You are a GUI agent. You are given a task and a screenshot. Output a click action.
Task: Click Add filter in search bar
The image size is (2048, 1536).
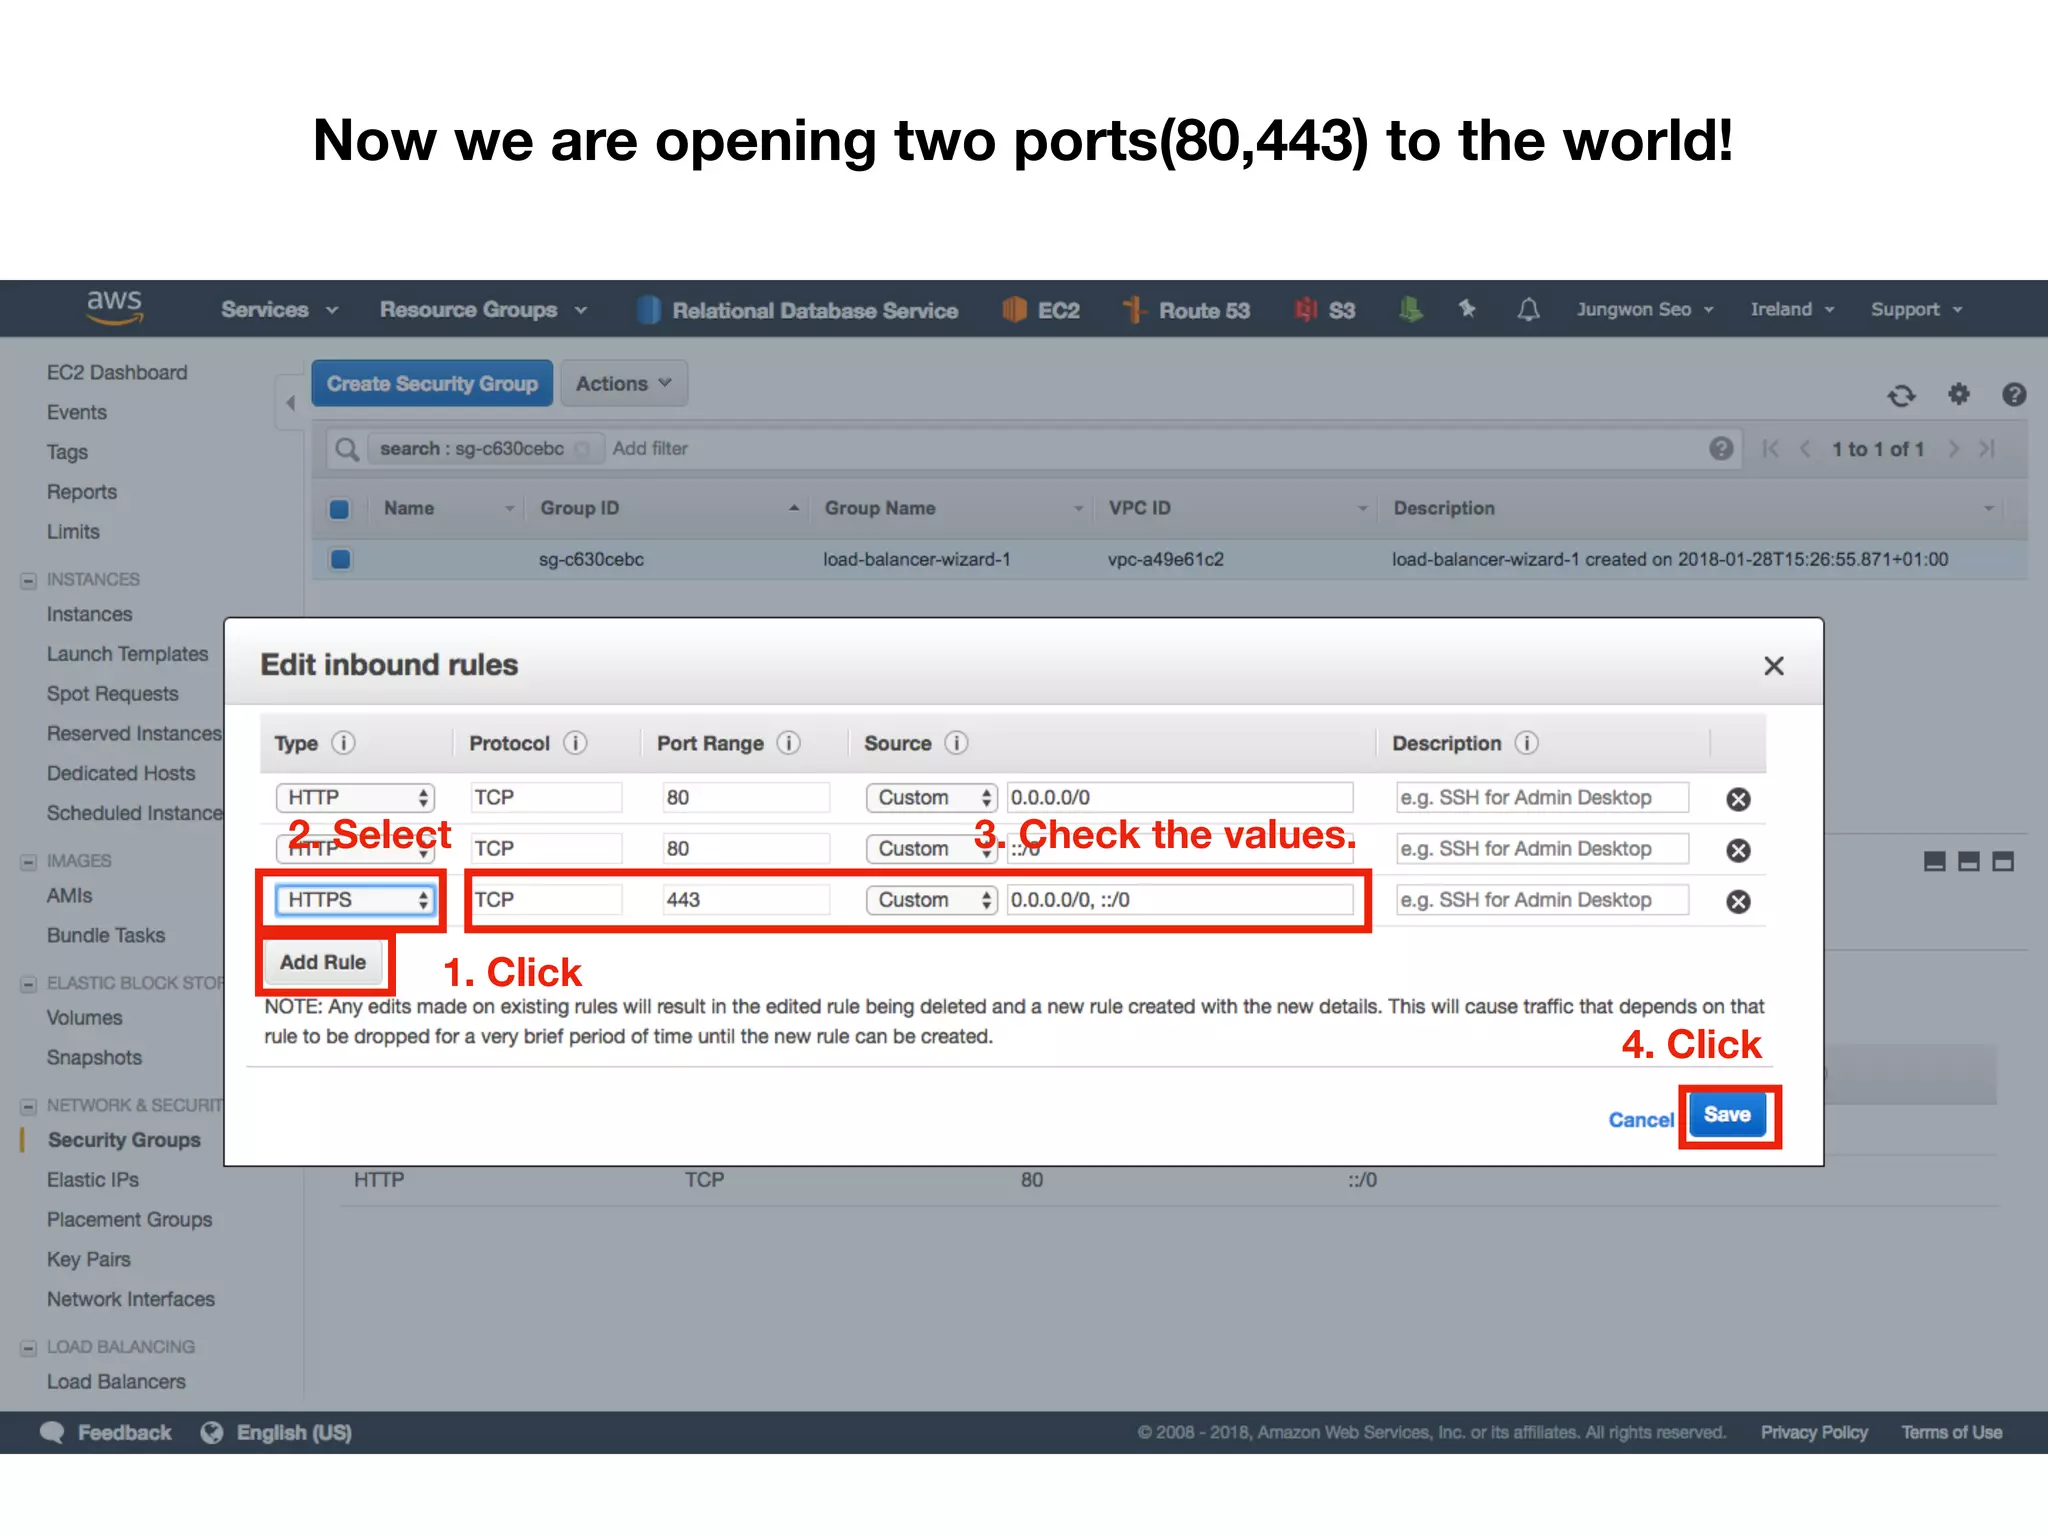point(650,449)
